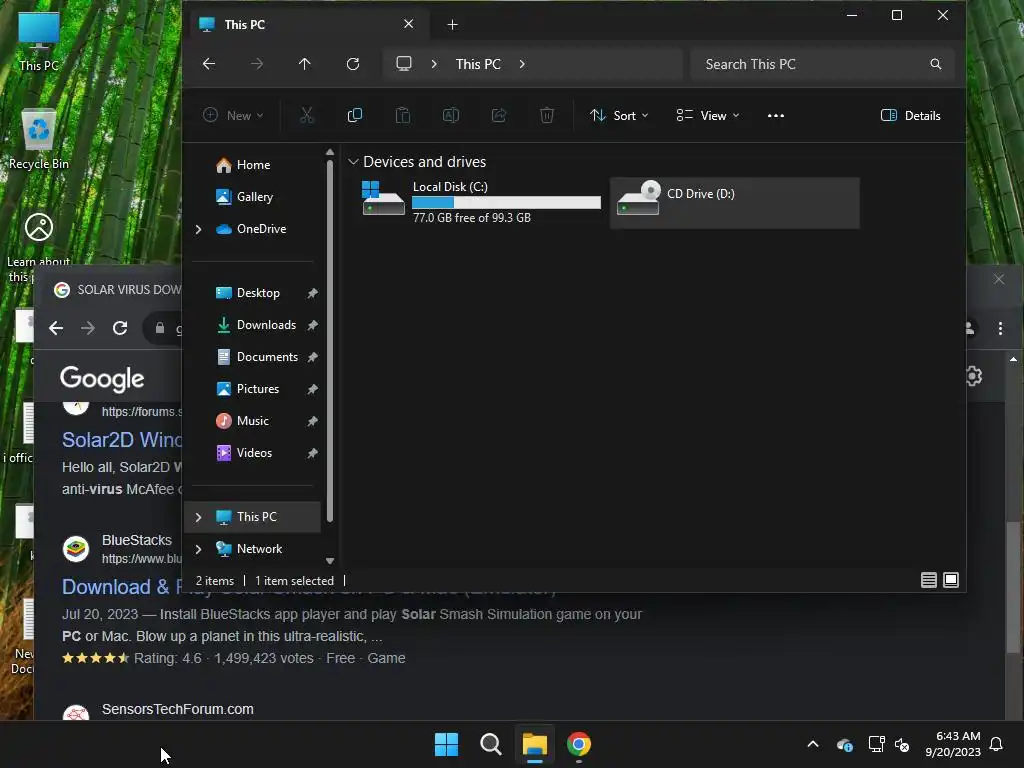
Task: Click the Rename icon in toolbar
Action: point(451,116)
